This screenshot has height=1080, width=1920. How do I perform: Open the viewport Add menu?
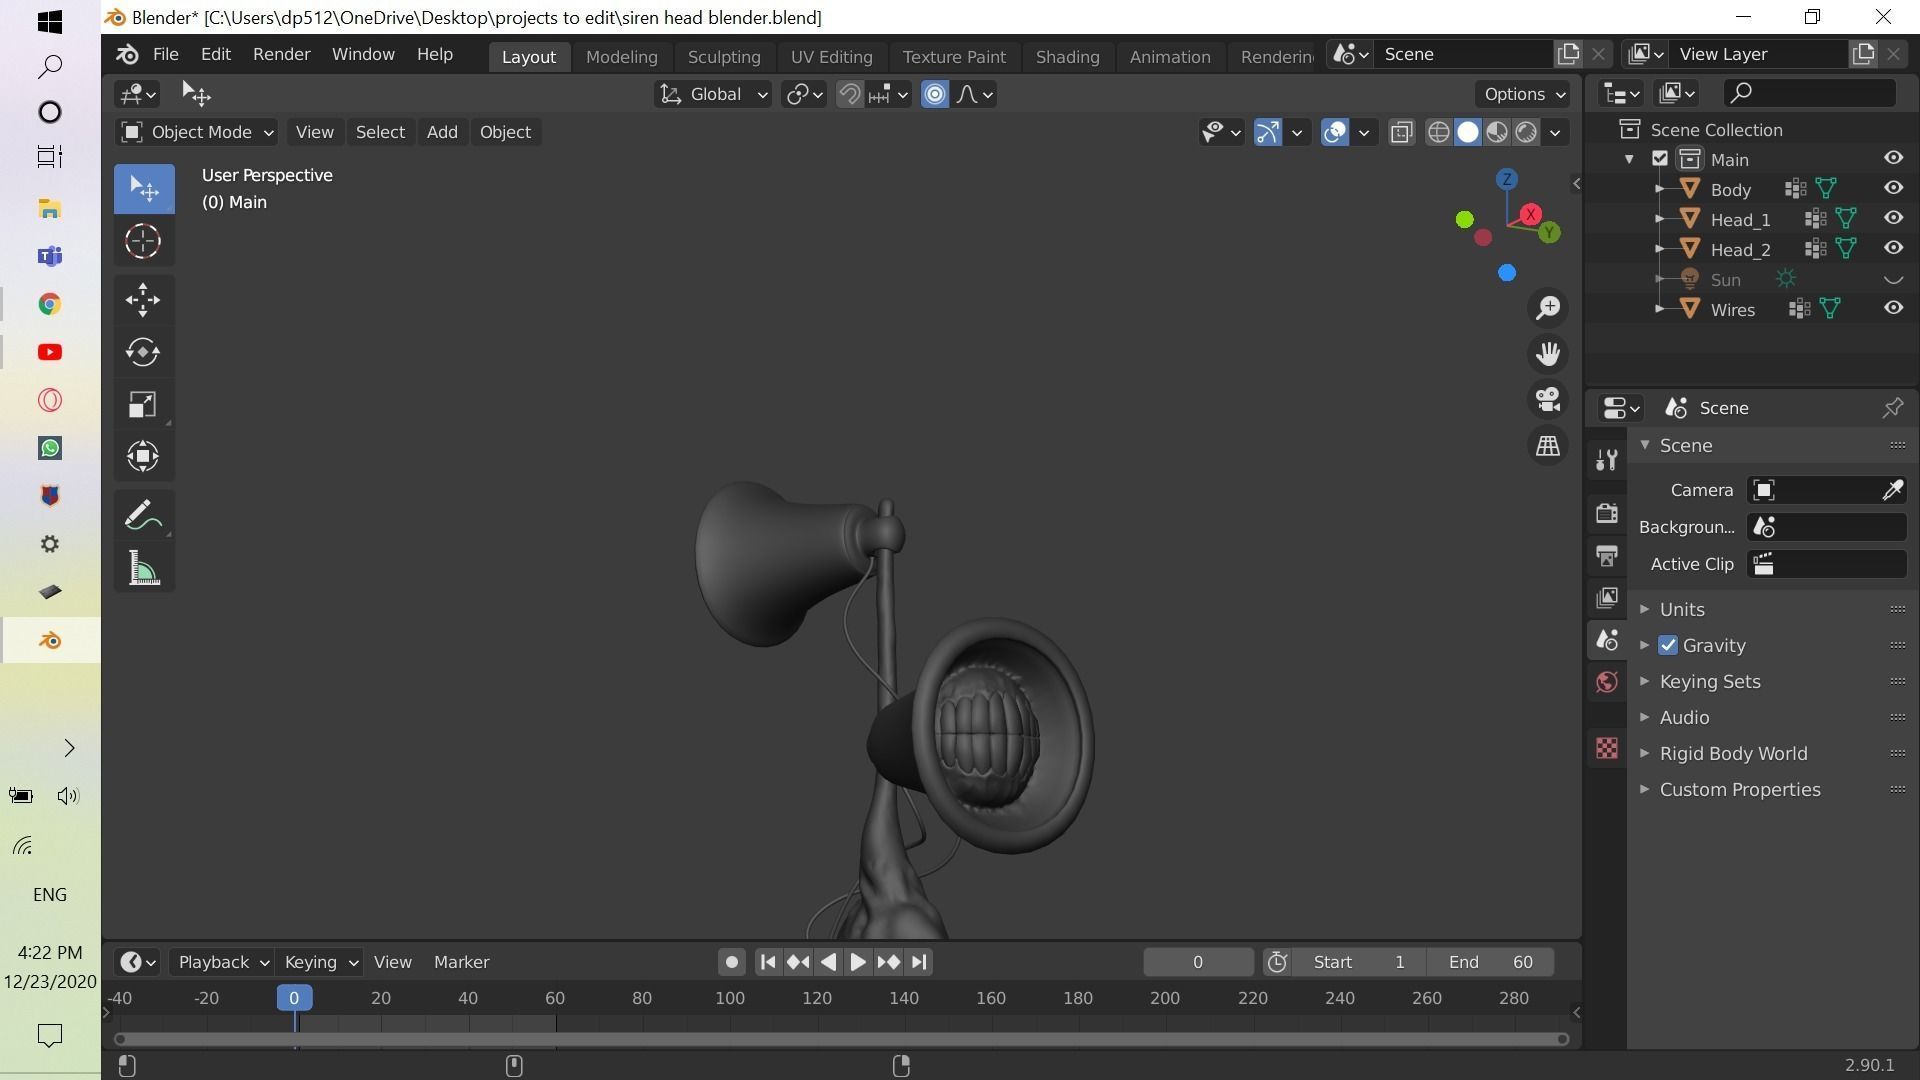click(442, 132)
